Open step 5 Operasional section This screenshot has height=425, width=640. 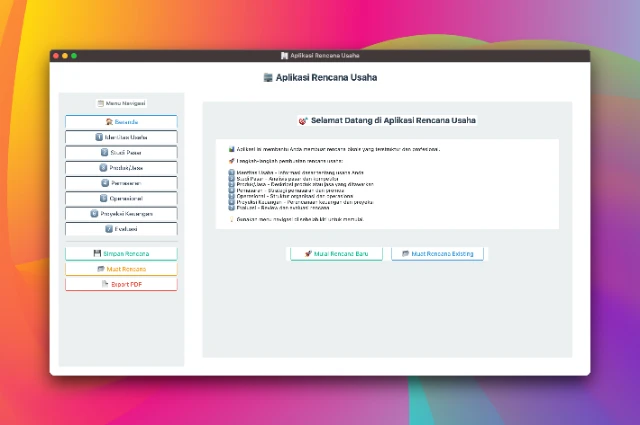(x=121, y=198)
